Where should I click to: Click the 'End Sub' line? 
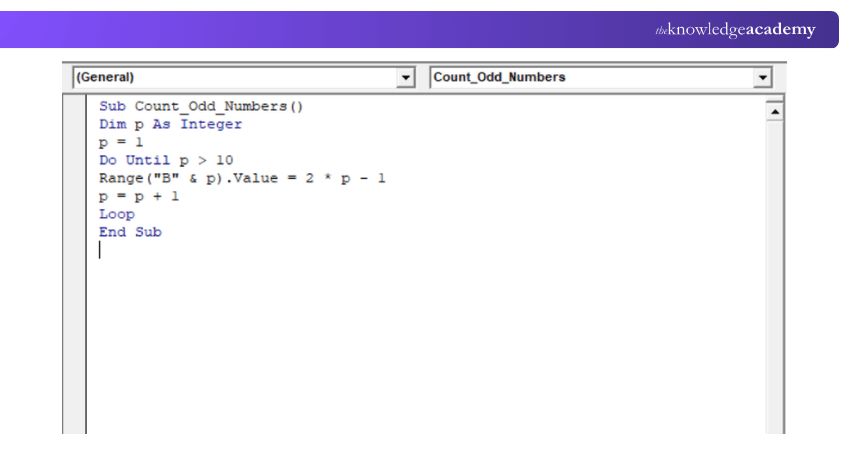click(130, 232)
